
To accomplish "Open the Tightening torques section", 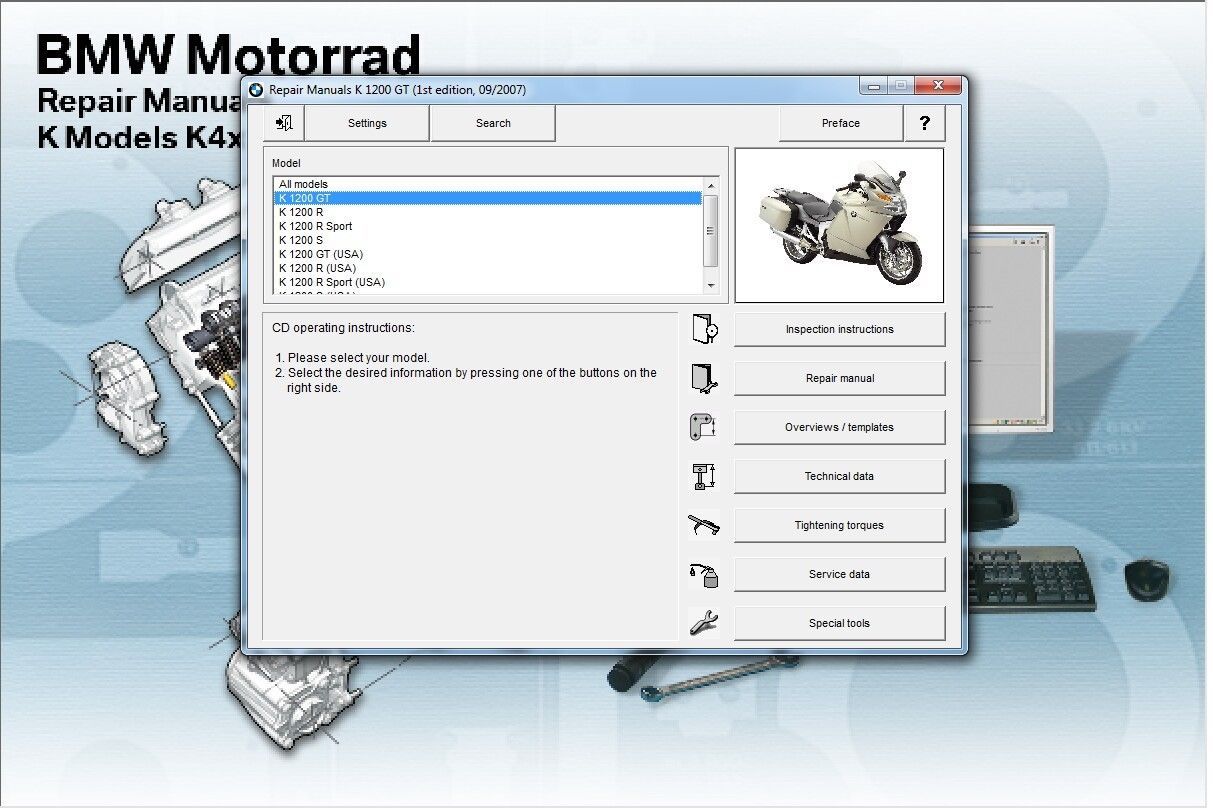I will click(839, 525).
